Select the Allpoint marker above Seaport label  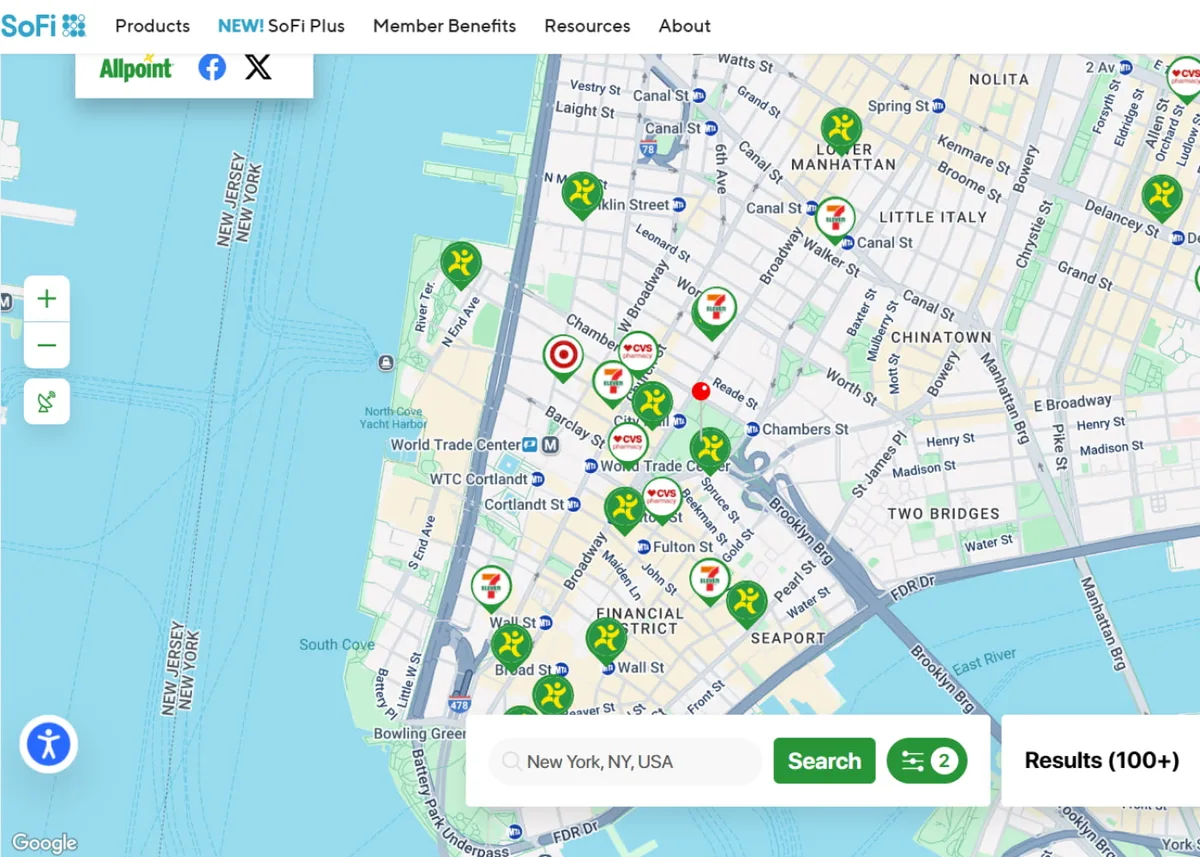746,603
